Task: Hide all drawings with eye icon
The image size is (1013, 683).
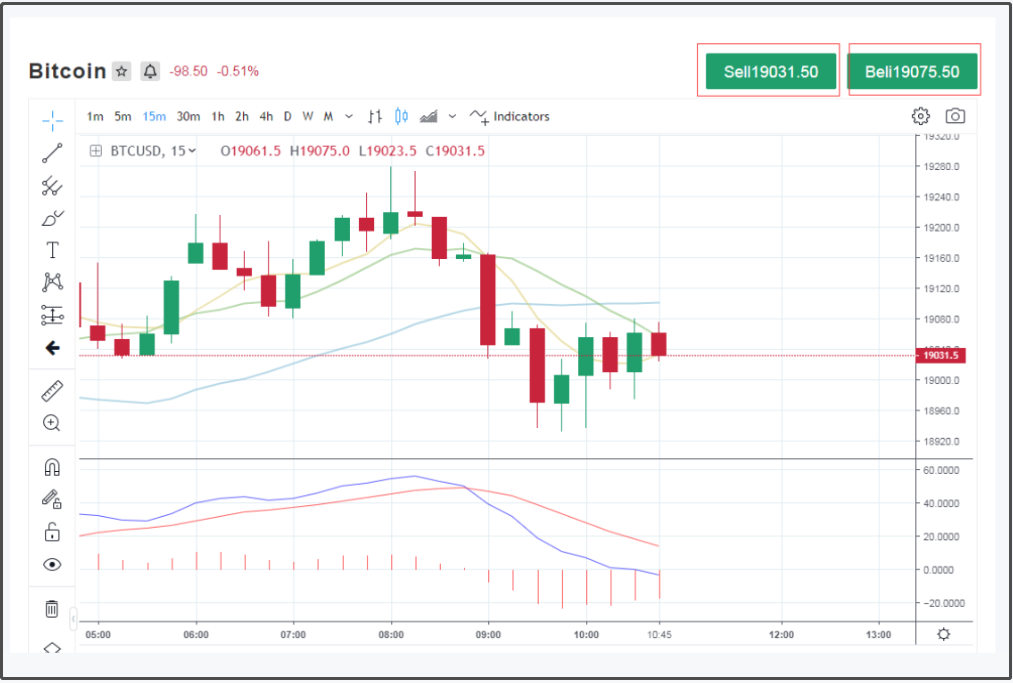Action: coord(52,564)
